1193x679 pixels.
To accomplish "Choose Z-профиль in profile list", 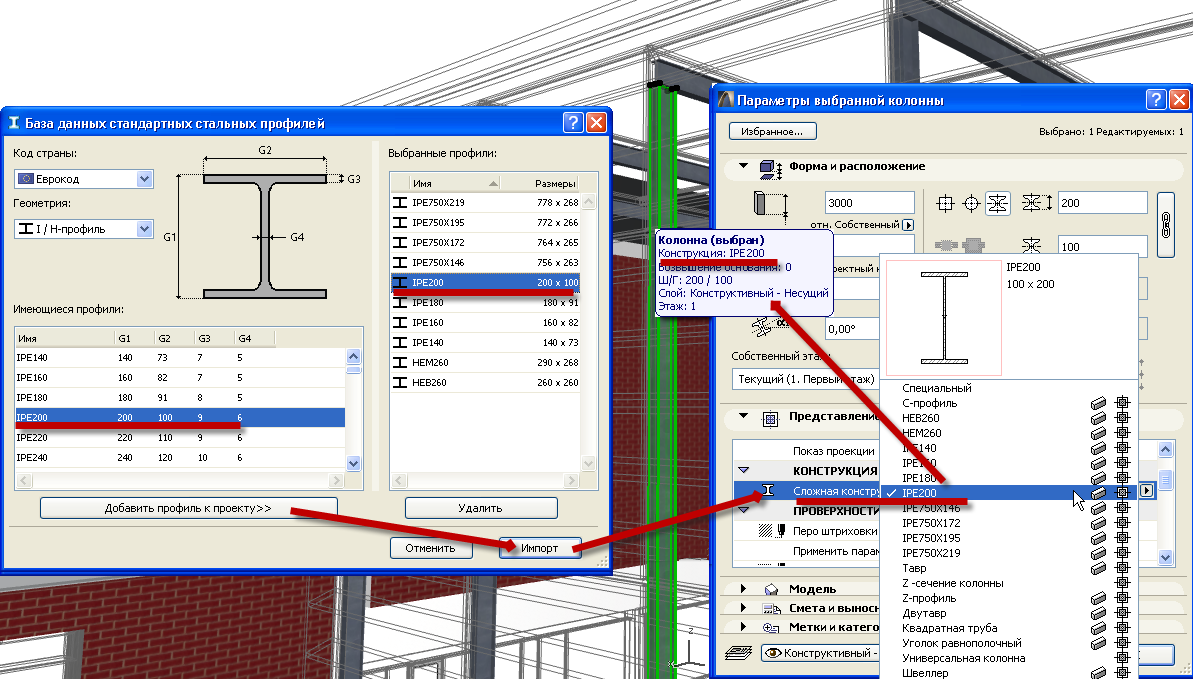I will (929, 598).
